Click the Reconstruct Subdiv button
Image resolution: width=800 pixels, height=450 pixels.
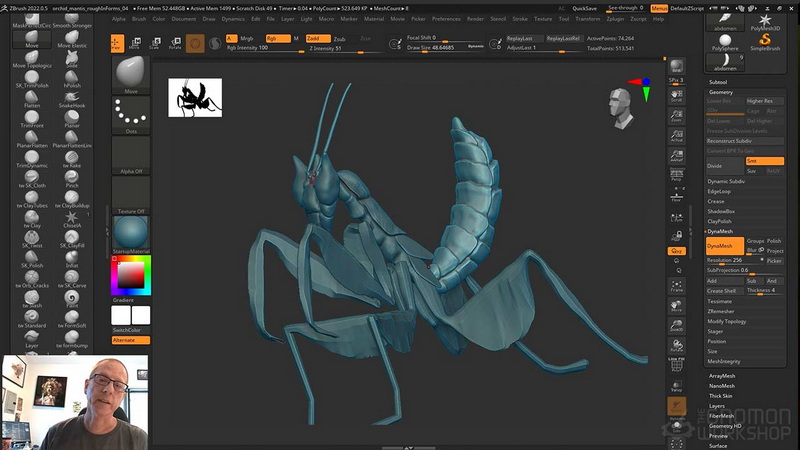[745, 141]
